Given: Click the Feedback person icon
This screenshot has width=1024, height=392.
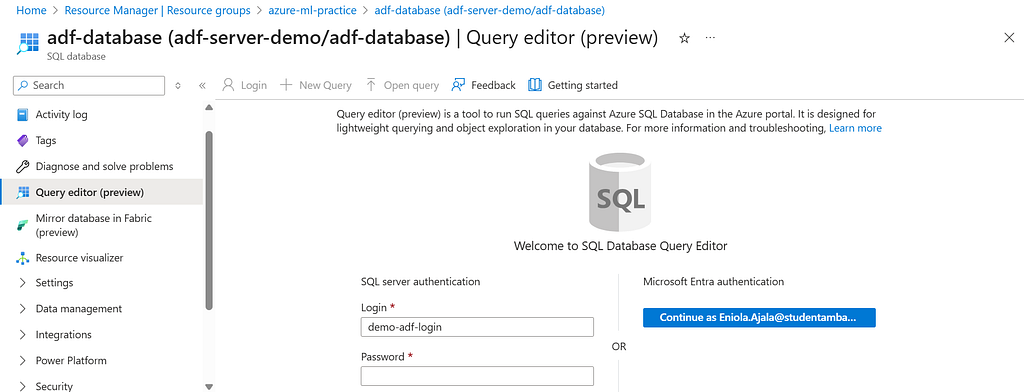Looking at the screenshot, I should [x=458, y=85].
